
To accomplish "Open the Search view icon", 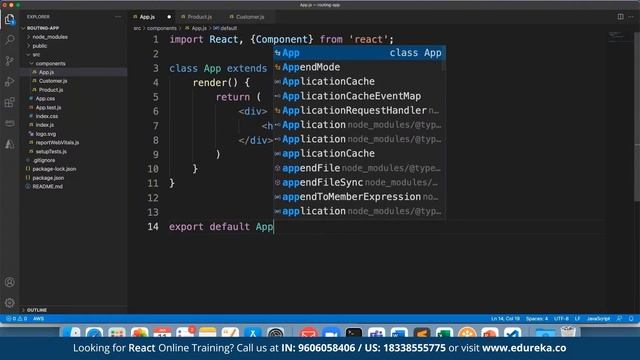I will pos(9,40).
